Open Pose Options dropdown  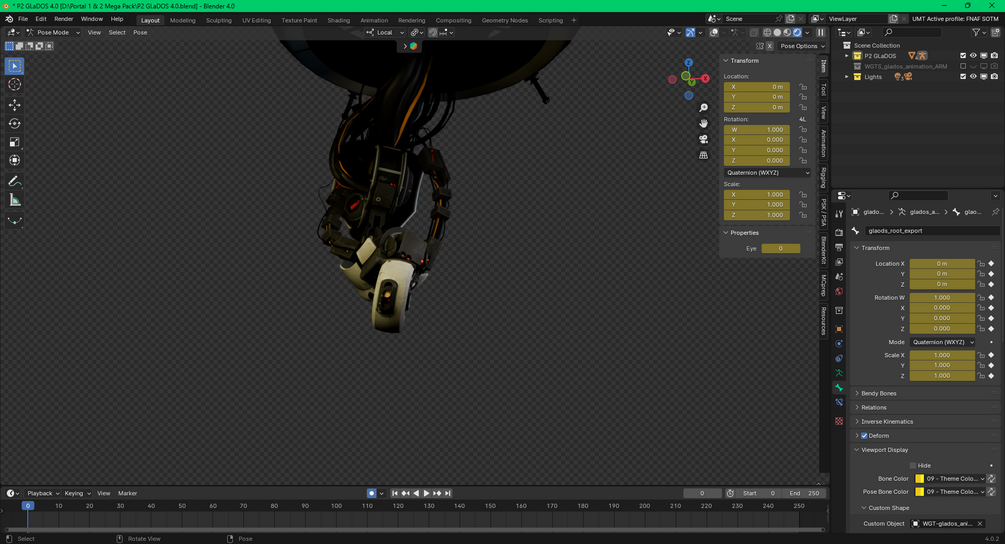(802, 46)
